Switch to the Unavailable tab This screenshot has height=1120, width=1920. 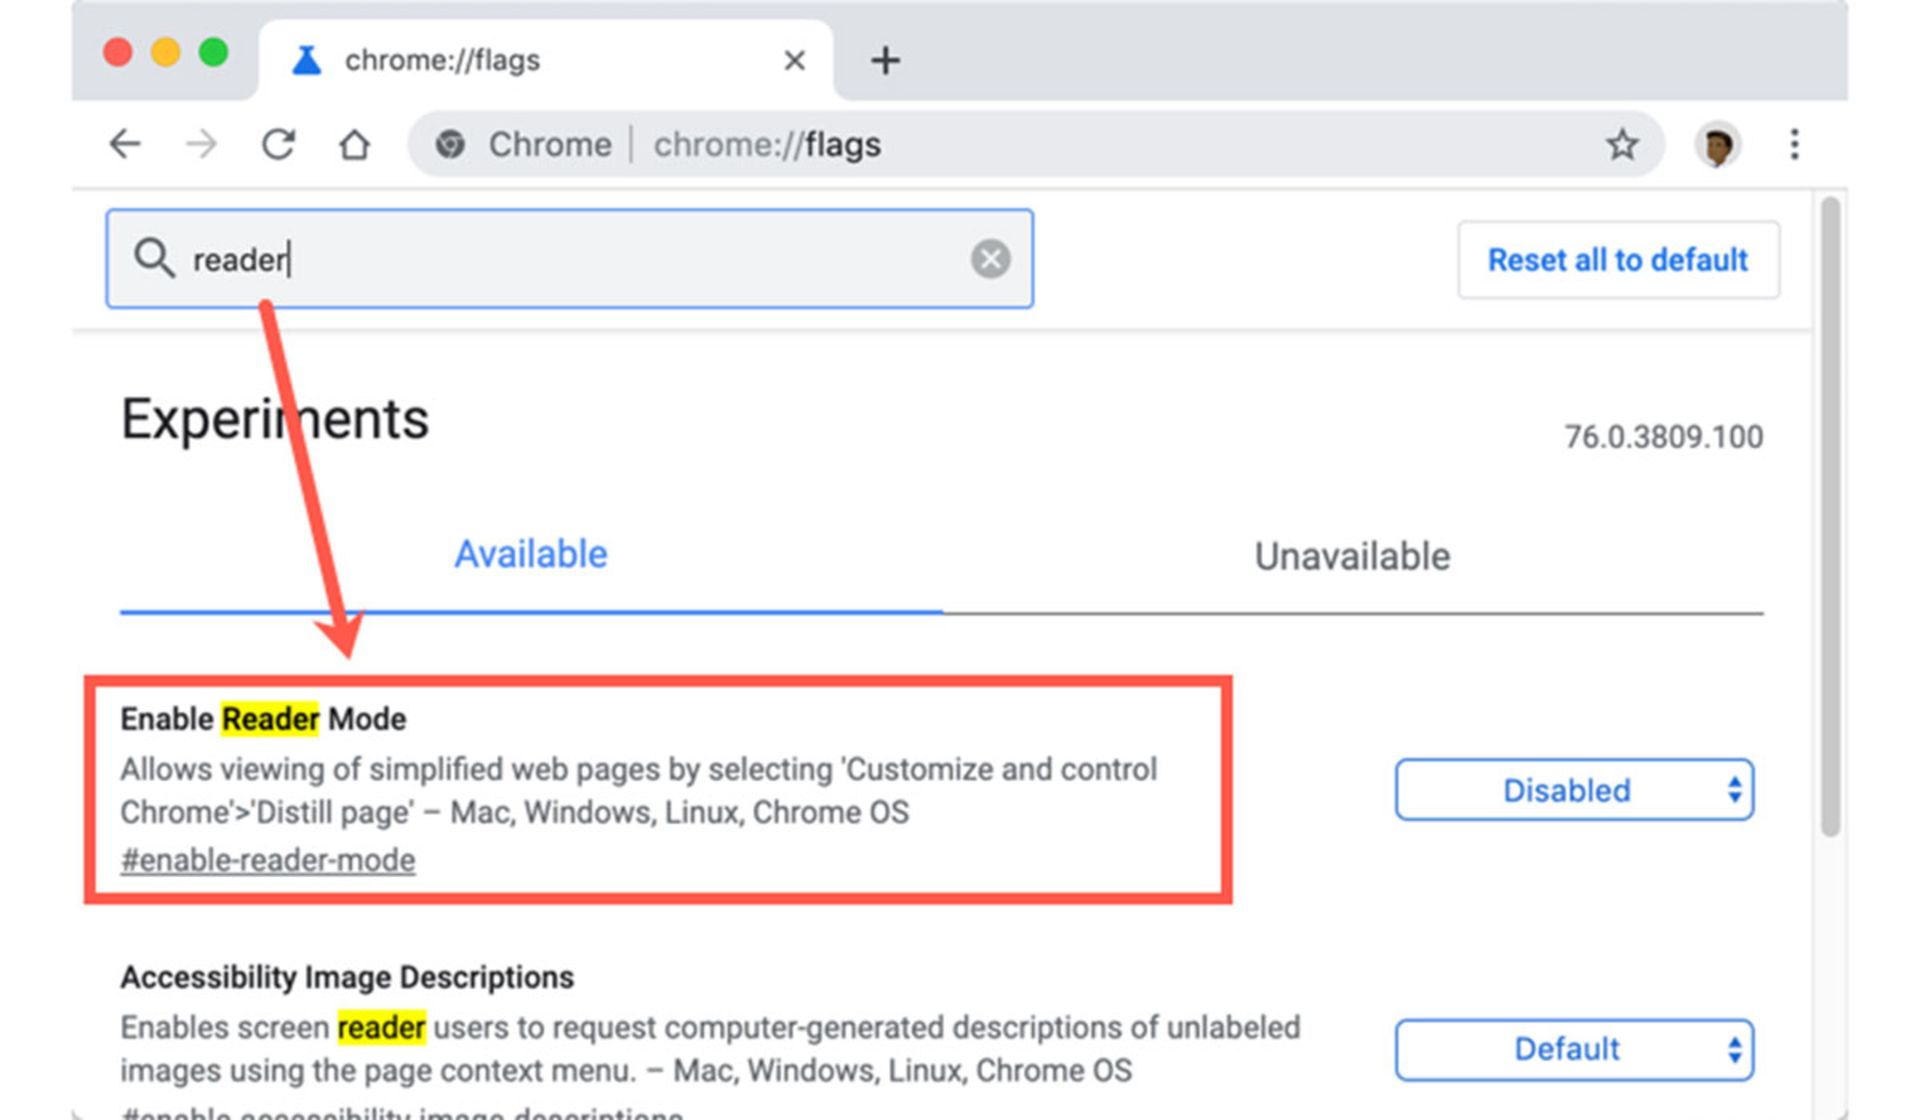coord(1352,556)
